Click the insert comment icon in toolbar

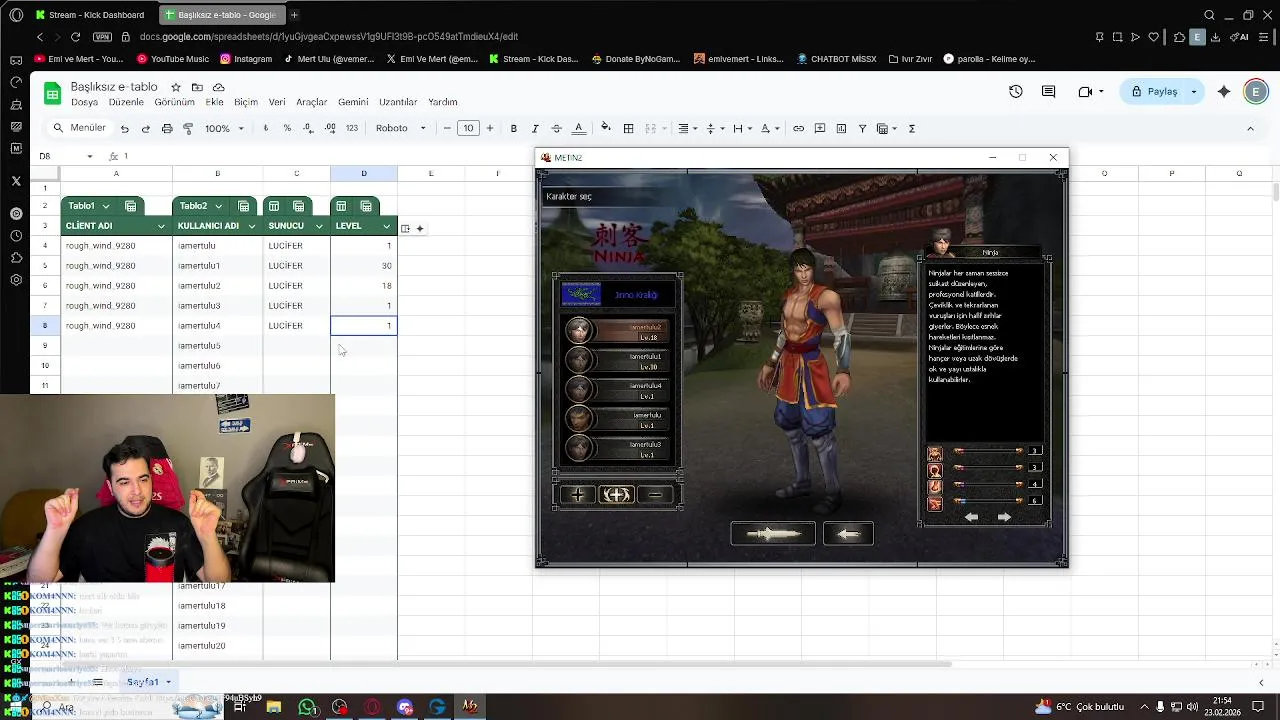coord(820,128)
